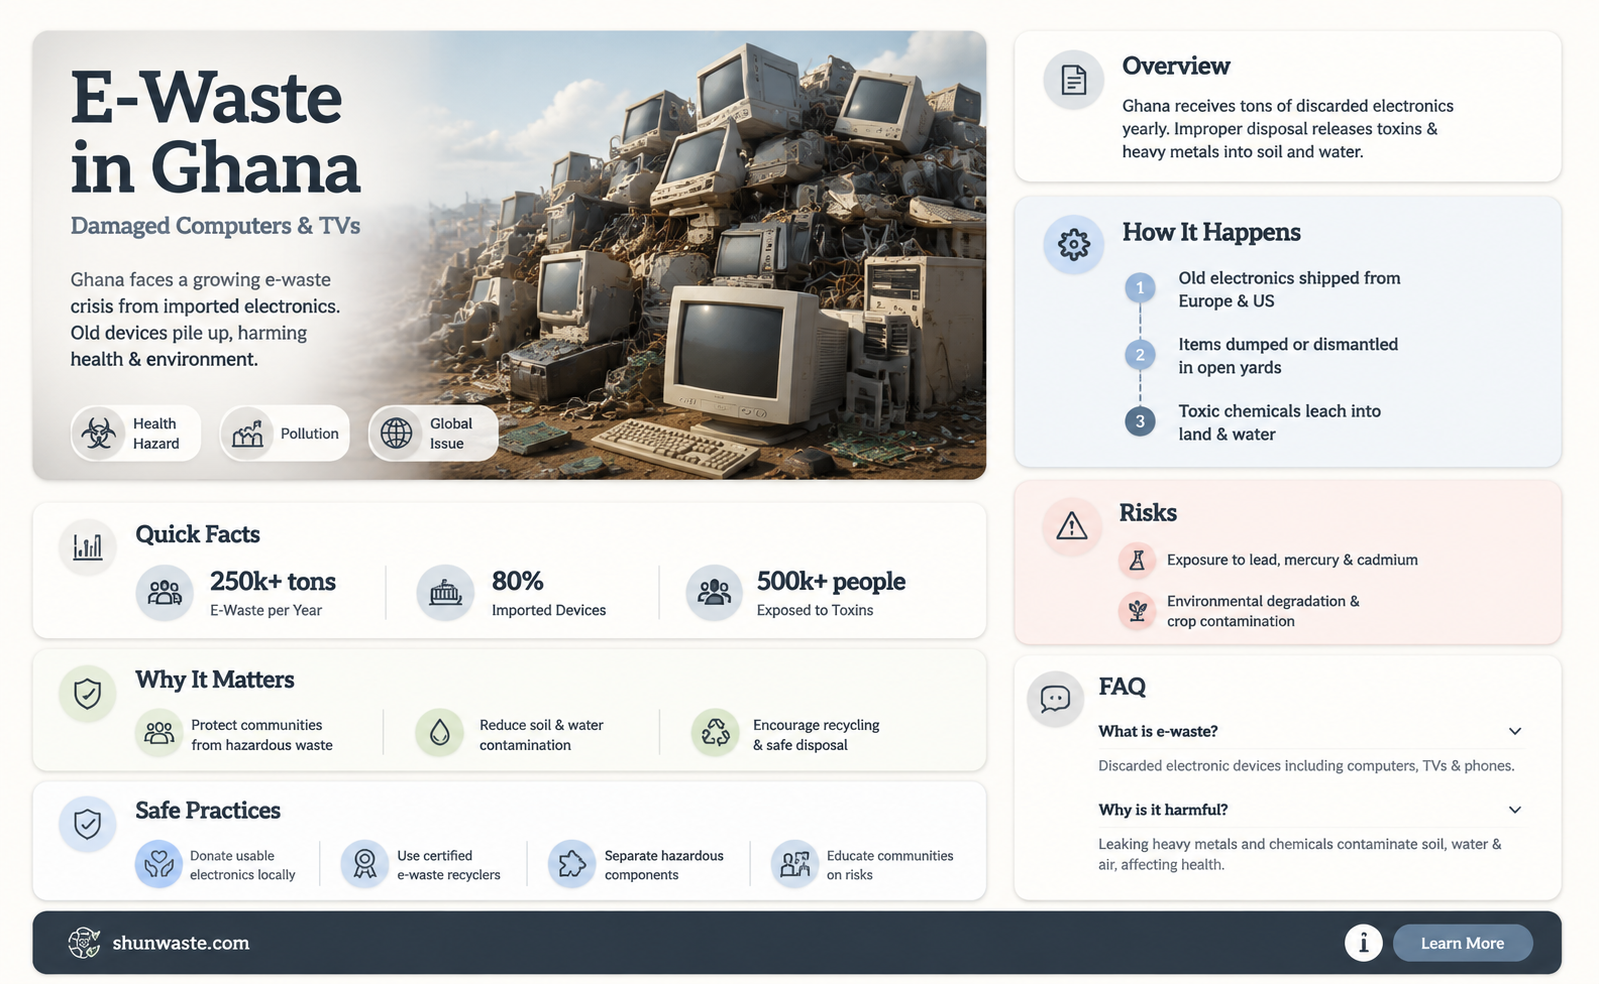The width and height of the screenshot is (1599, 984).
Task: Click the "80%" statistic
Action: [x=517, y=581]
